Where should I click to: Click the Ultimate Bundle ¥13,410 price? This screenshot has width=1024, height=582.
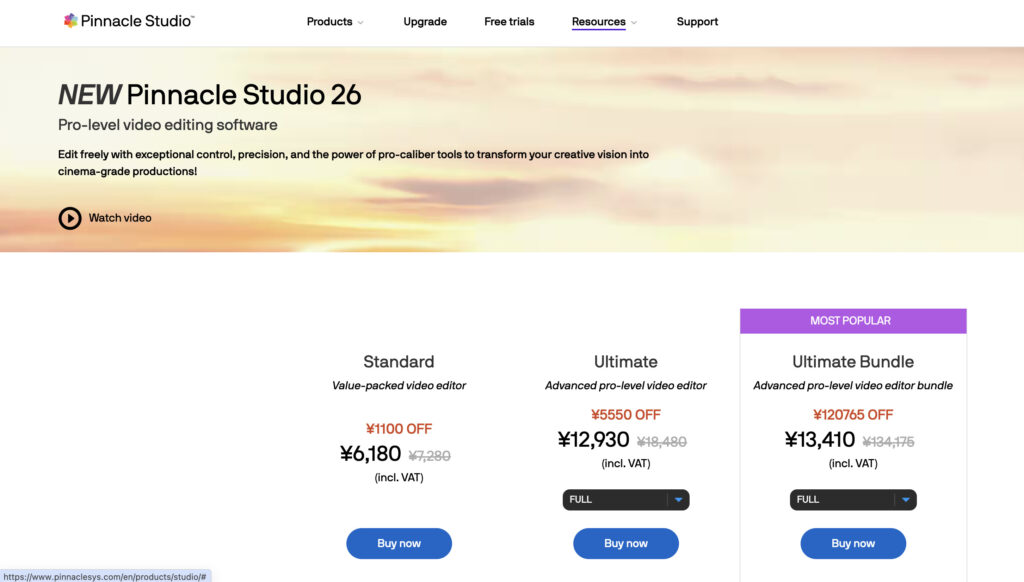coord(820,440)
